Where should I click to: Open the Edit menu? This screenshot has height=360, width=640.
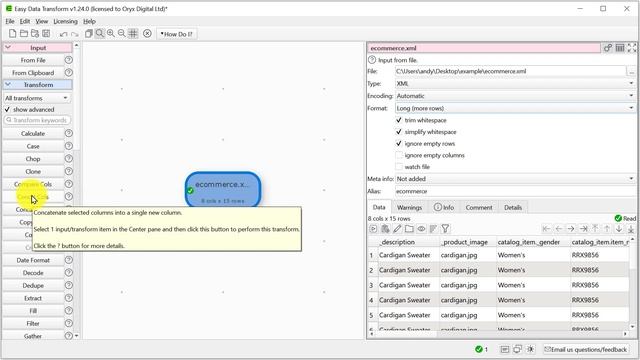click(x=25, y=21)
